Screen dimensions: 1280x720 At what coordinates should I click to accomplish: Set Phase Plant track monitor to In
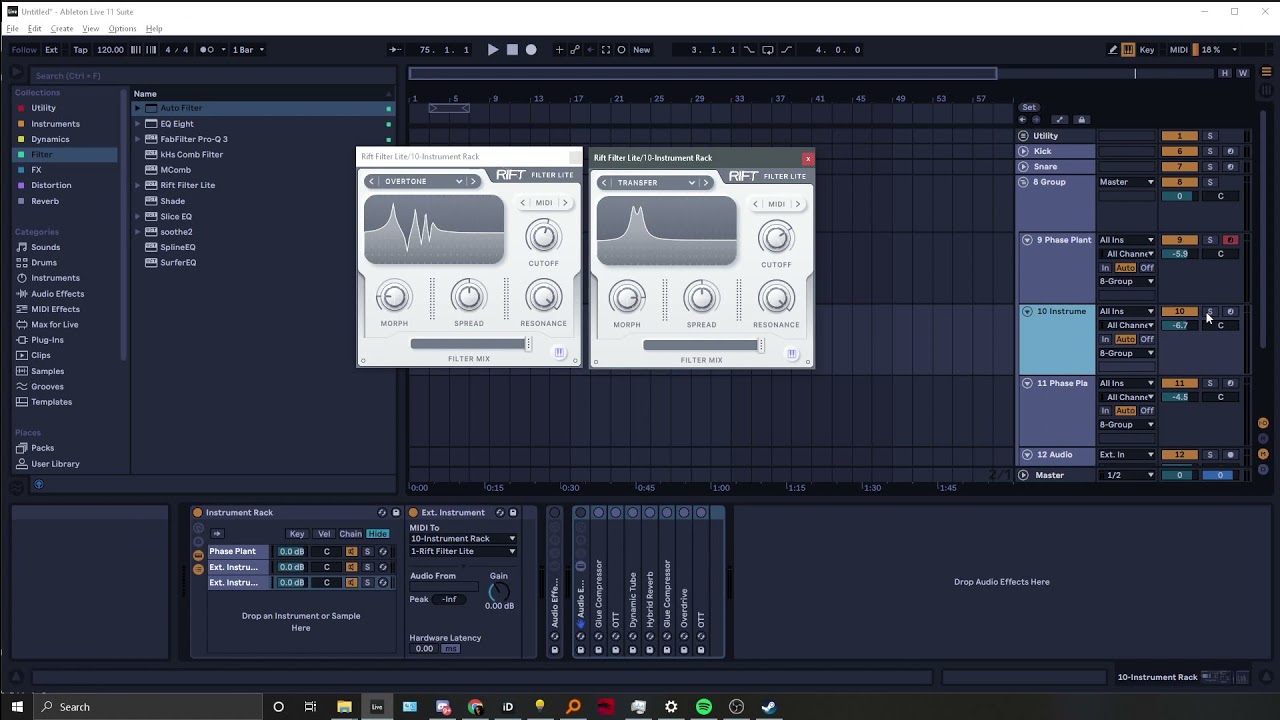tap(1105, 268)
